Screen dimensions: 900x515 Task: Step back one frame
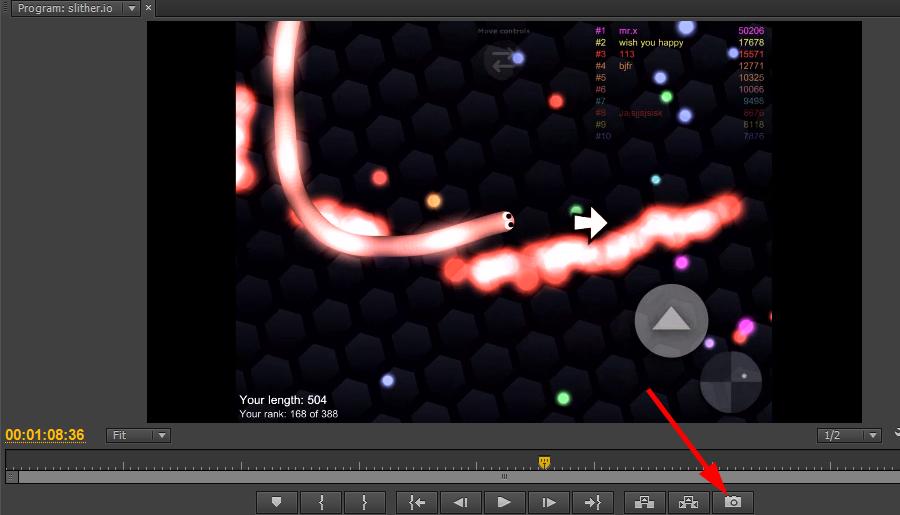click(x=461, y=503)
